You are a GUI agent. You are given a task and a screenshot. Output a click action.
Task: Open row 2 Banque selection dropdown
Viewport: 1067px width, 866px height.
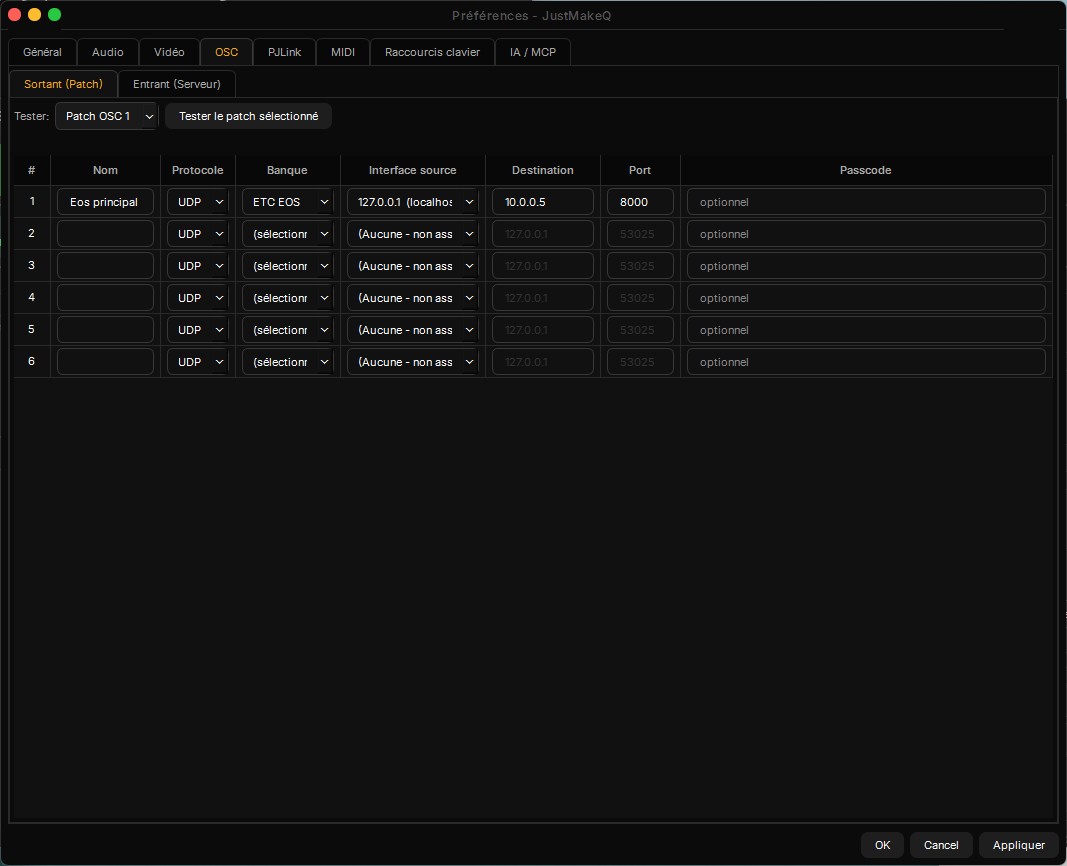coord(287,234)
